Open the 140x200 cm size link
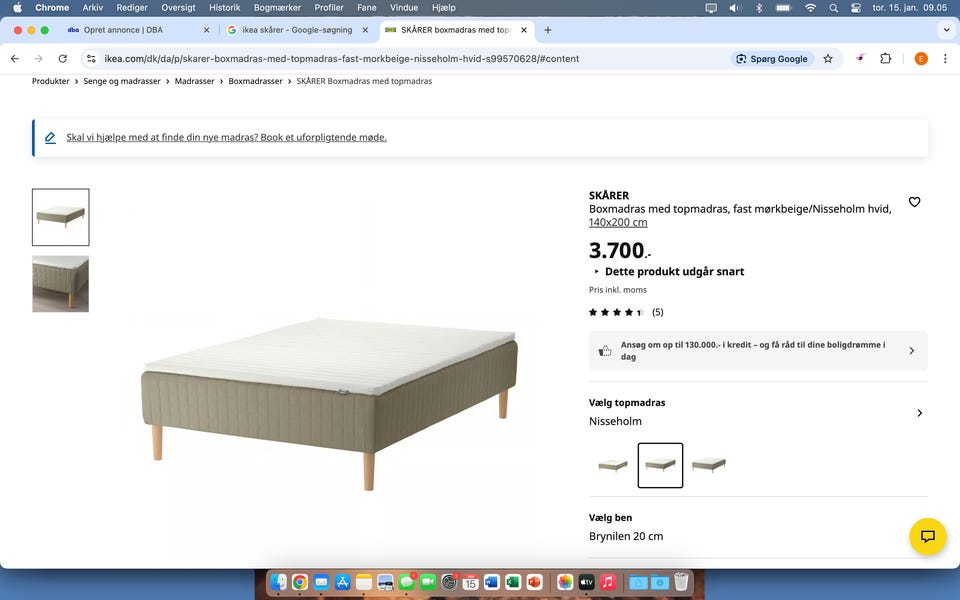960x600 pixels. [x=618, y=222]
